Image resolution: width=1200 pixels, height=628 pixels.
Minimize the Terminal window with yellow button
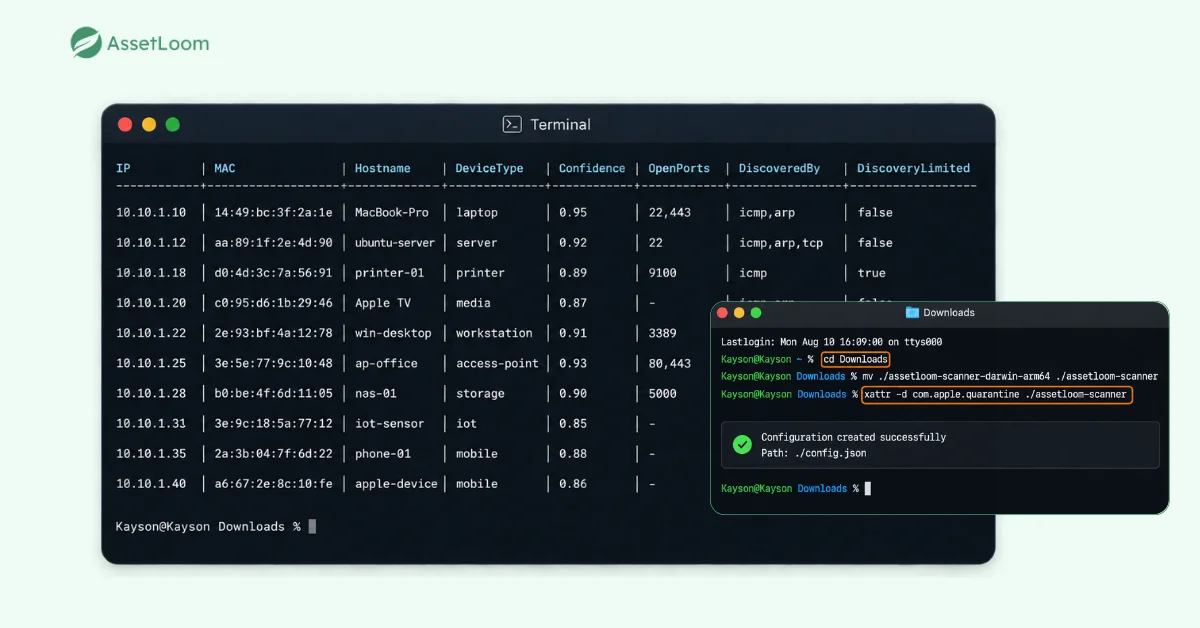tap(149, 125)
